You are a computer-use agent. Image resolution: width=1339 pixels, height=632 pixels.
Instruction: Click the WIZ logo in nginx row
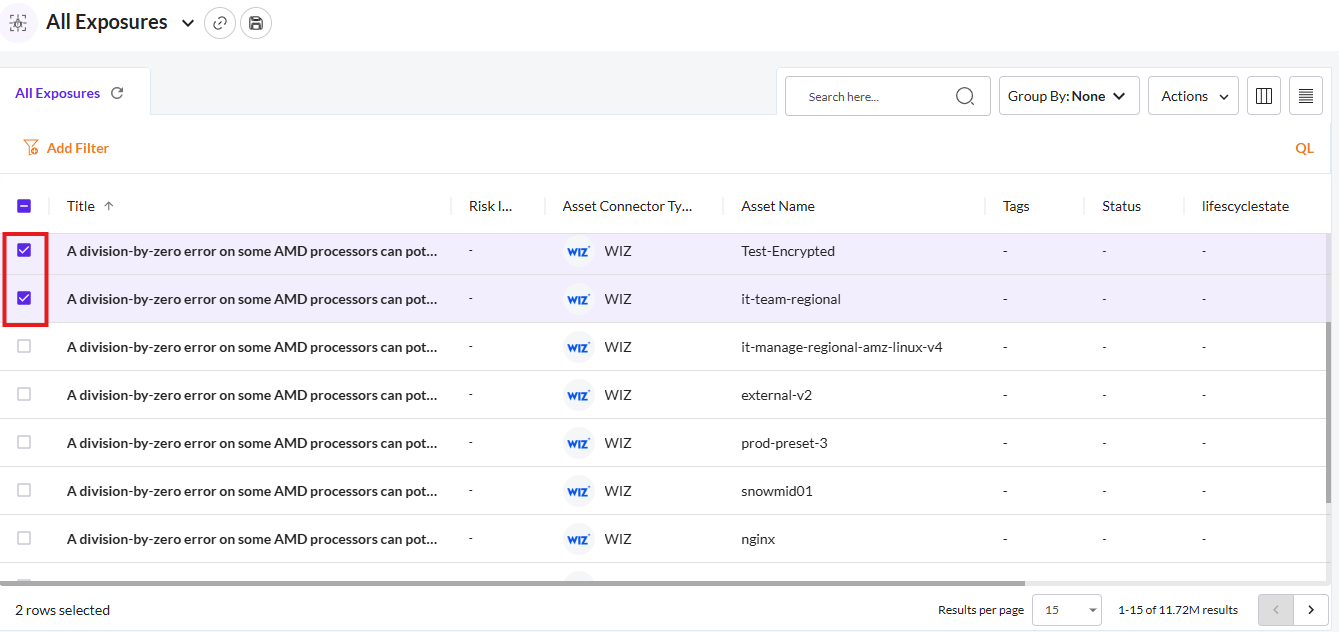click(x=578, y=539)
